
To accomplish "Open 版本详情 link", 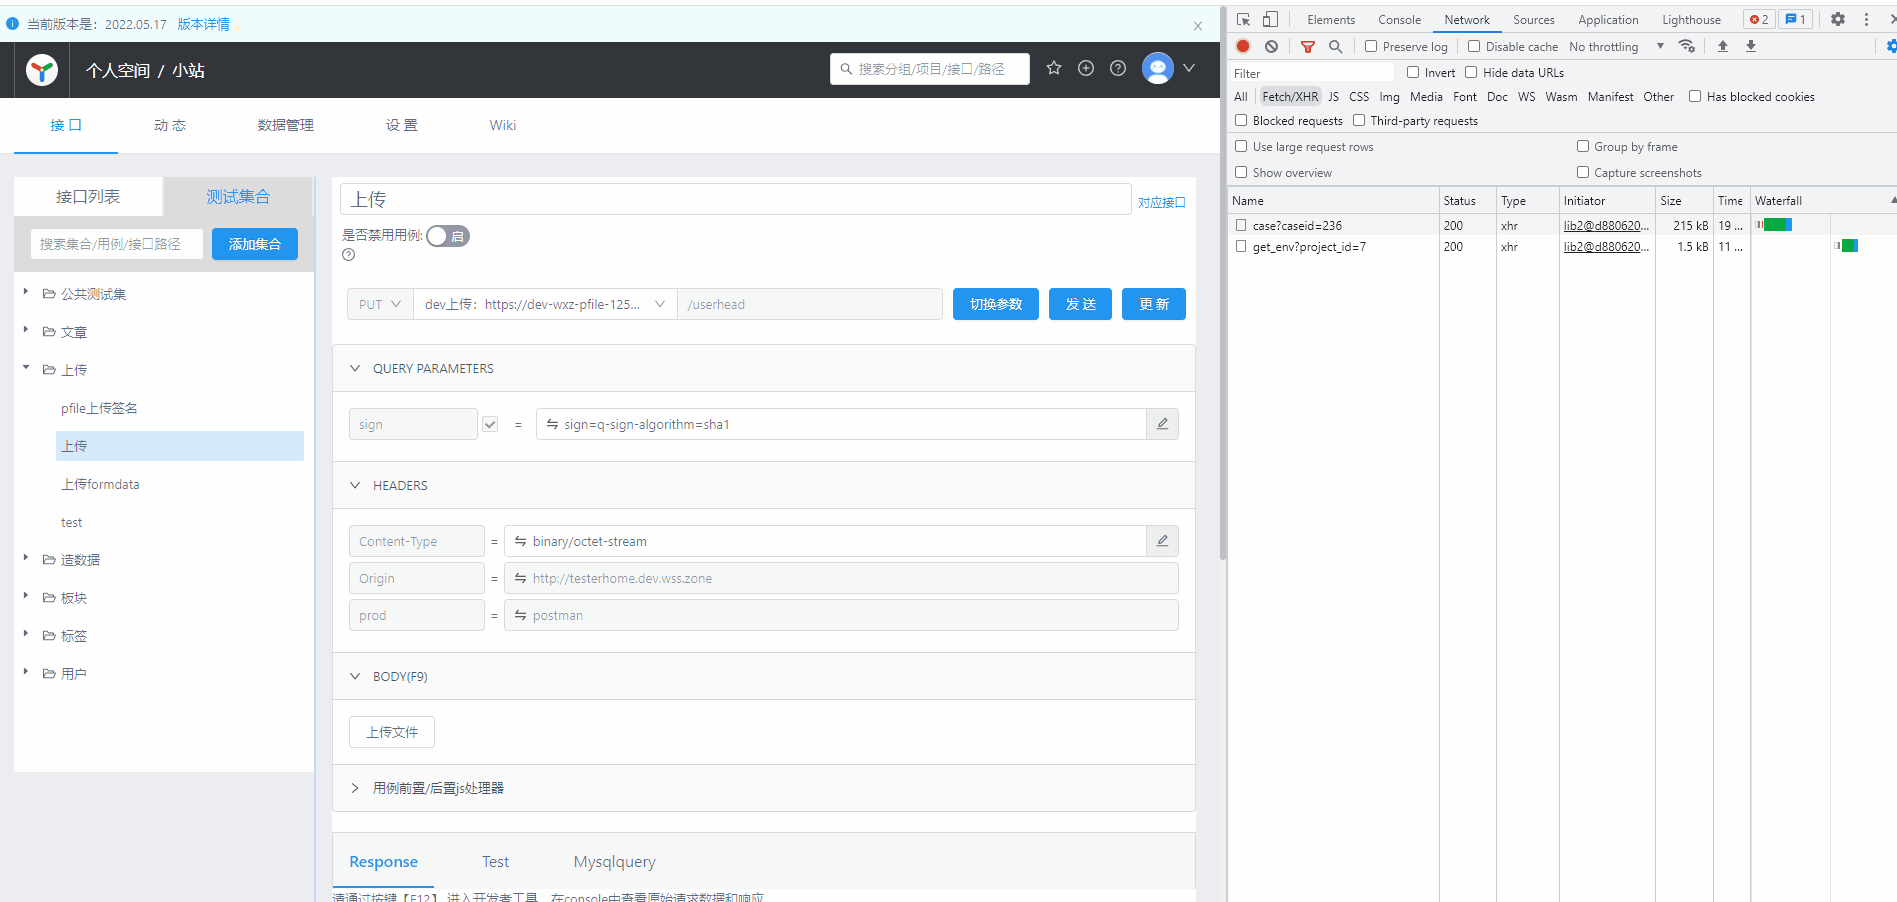I will coord(204,24).
